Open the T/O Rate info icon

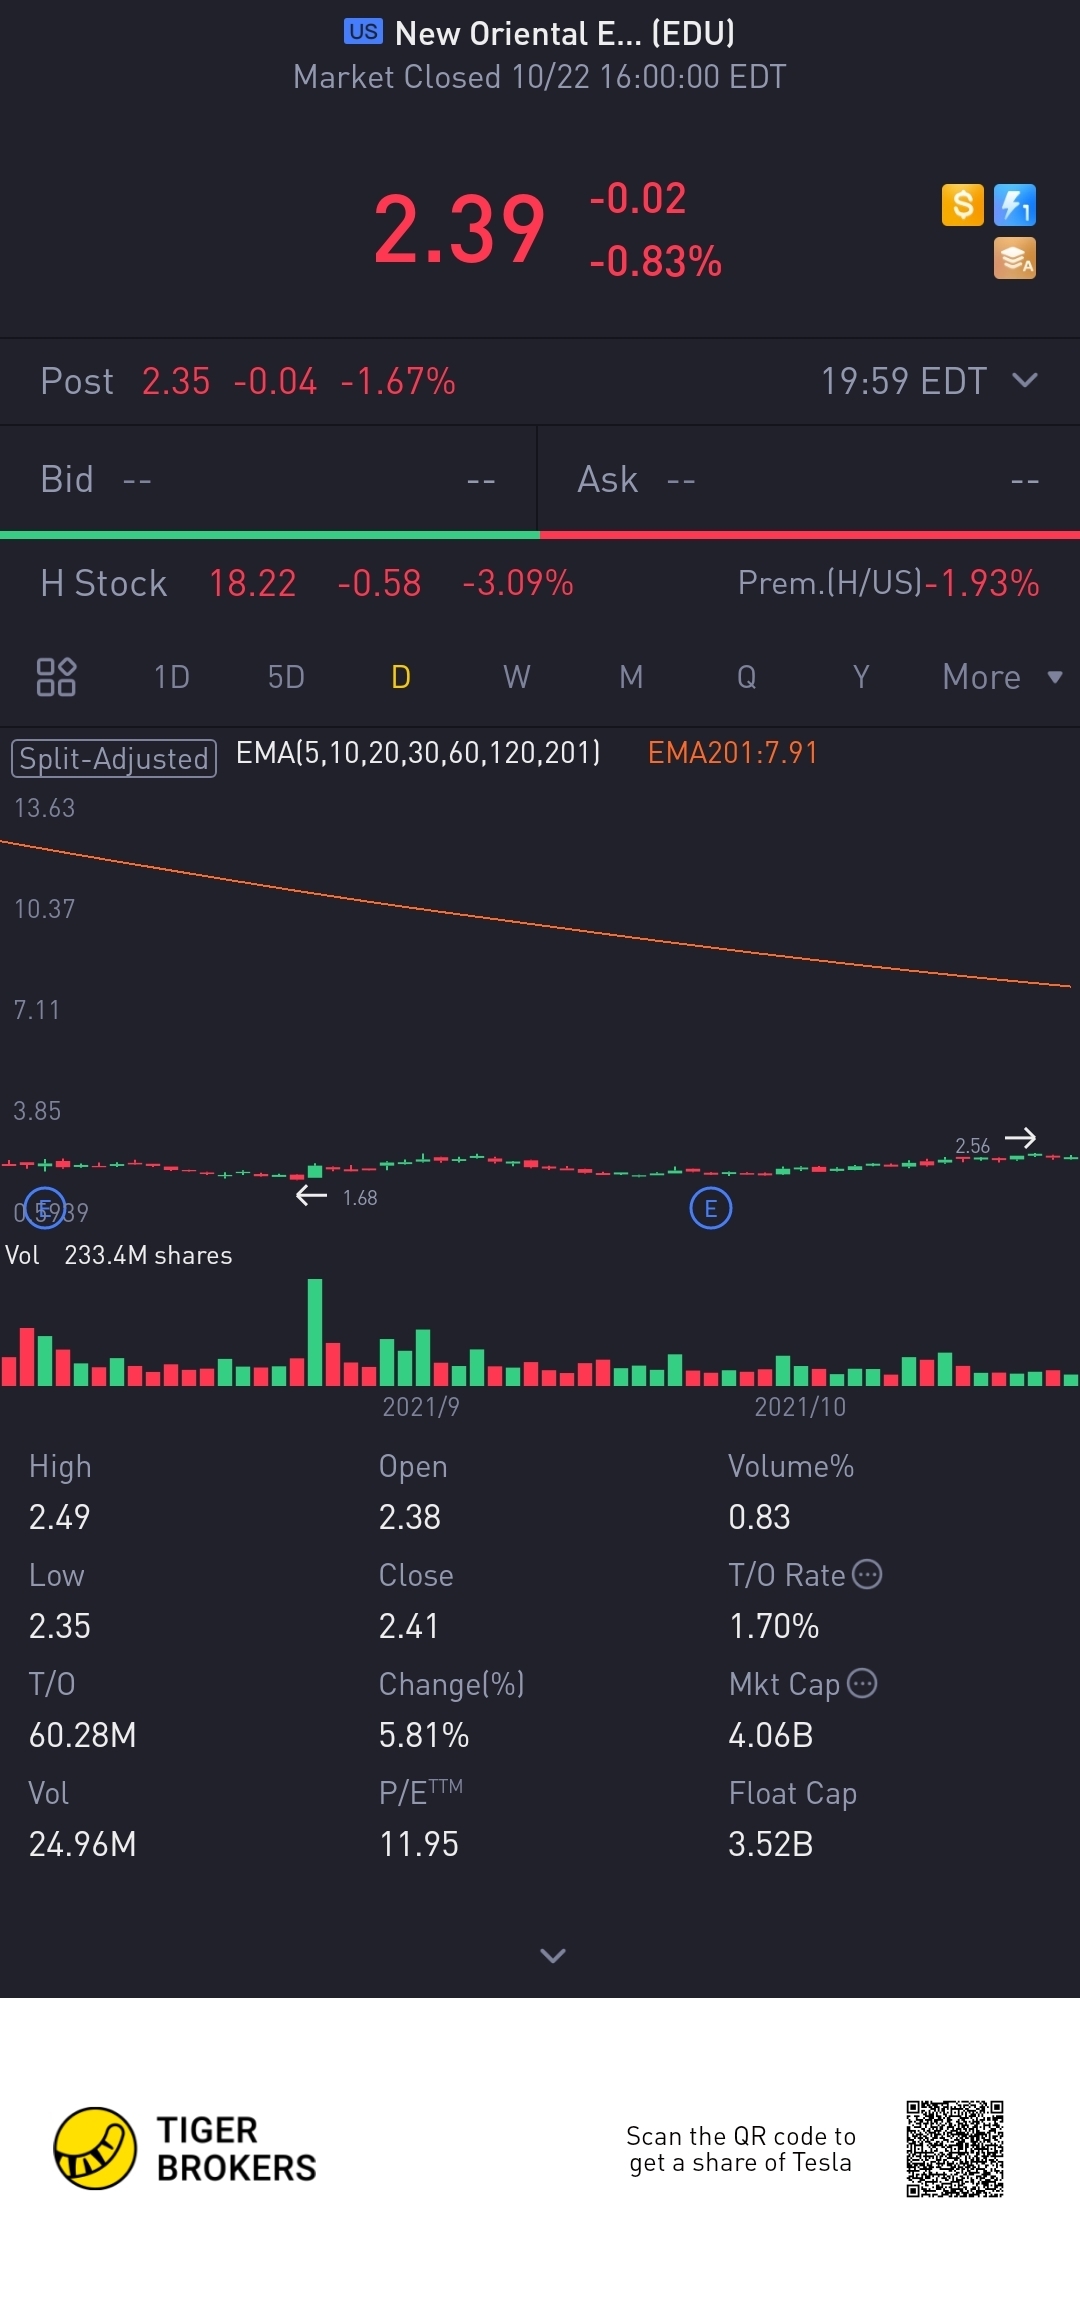point(867,1574)
